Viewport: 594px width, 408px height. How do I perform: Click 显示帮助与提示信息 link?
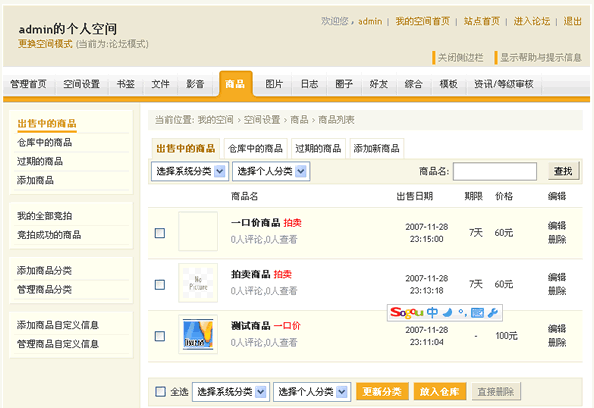[x=541, y=58]
